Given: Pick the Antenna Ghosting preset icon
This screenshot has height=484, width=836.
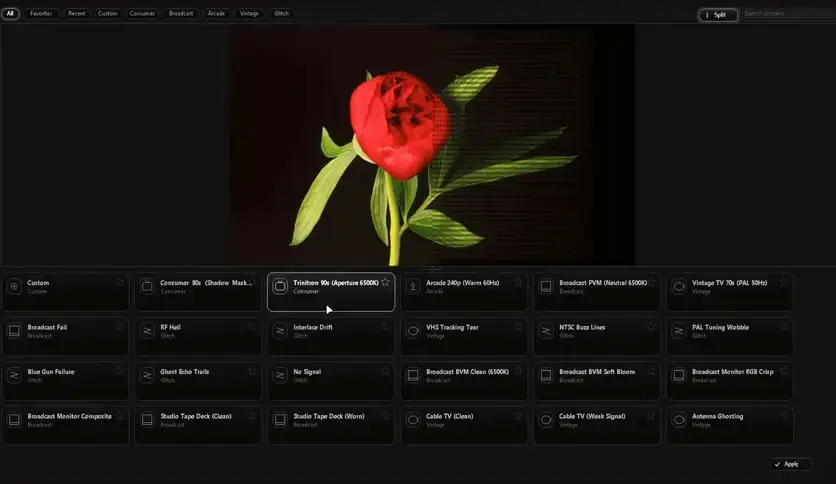Looking at the screenshot, I should (x=679, y=420).
